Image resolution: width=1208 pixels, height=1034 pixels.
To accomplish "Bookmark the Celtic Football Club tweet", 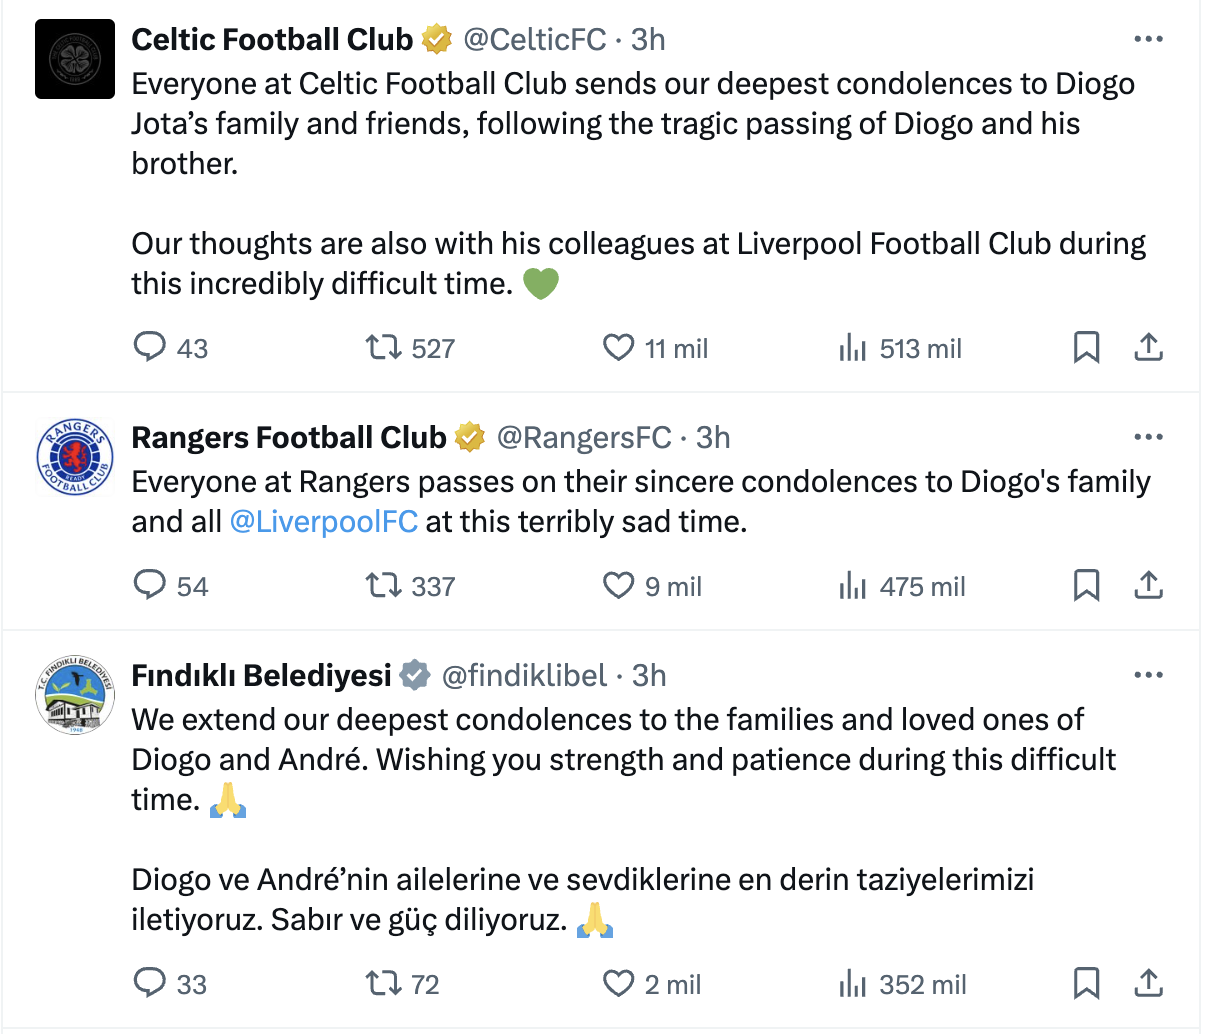I will click(1086, 347).
